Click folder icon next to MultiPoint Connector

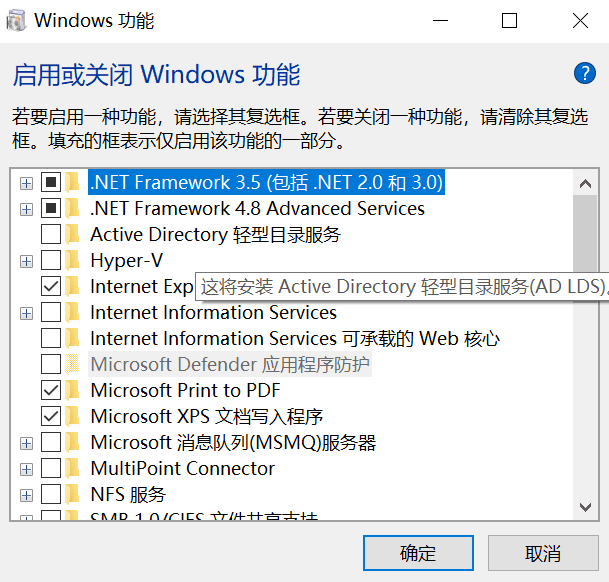73,468
